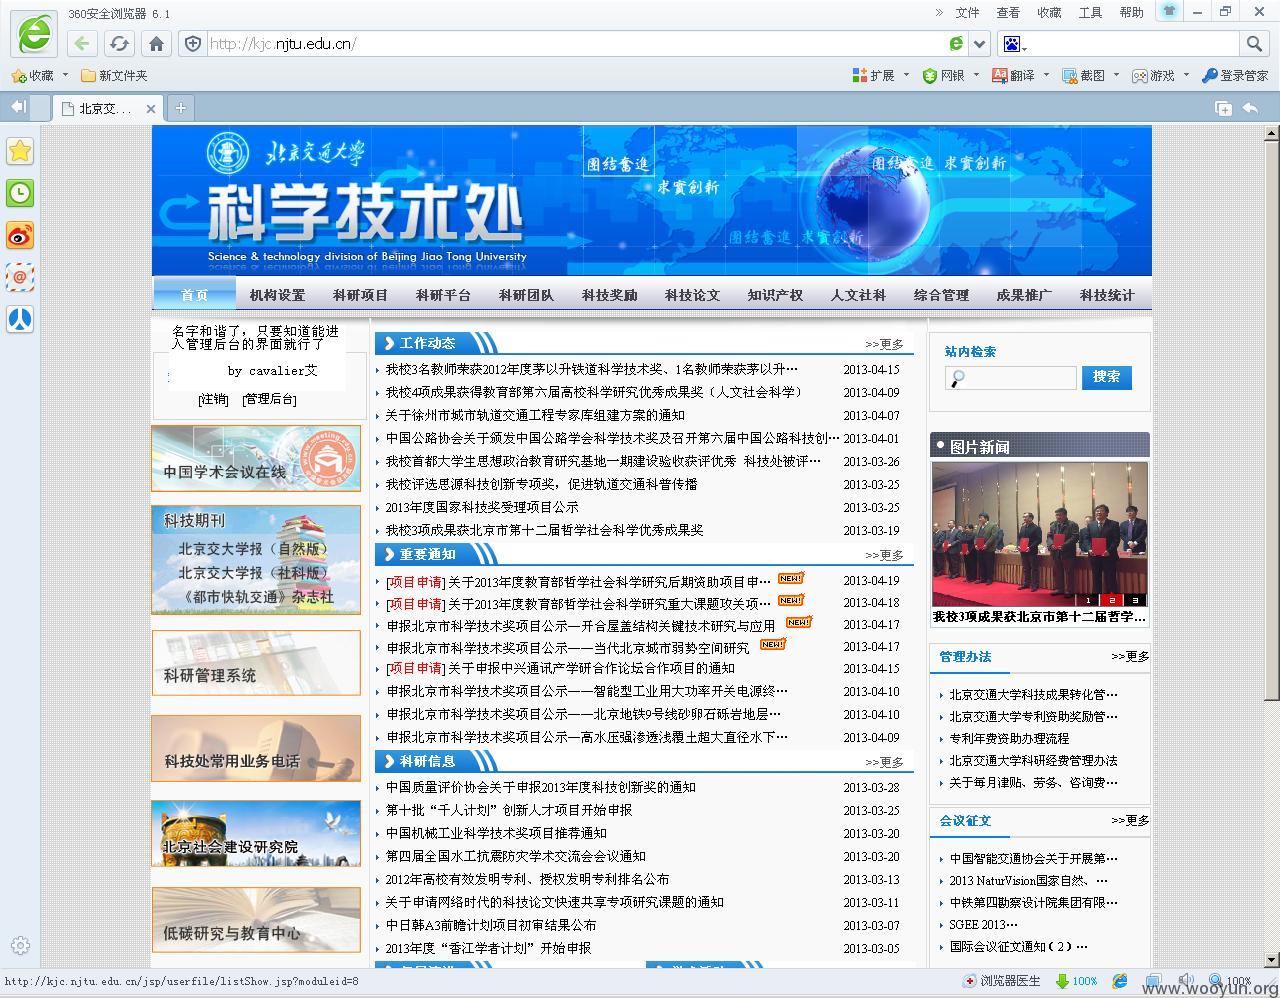Open the 查看 menu

click(x=1008, y=13)
